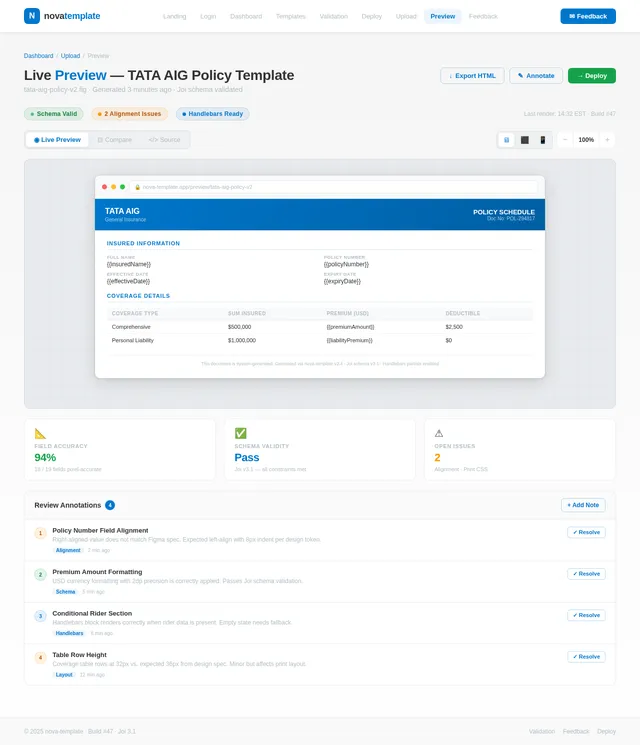Click the 100% zoom value
The width and height of the screenshot is (640, 745).
[x=586, y=140]
